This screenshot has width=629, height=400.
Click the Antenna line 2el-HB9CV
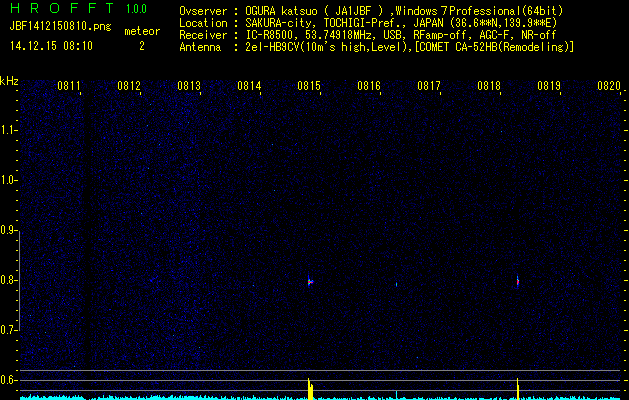tap(376, 47)
